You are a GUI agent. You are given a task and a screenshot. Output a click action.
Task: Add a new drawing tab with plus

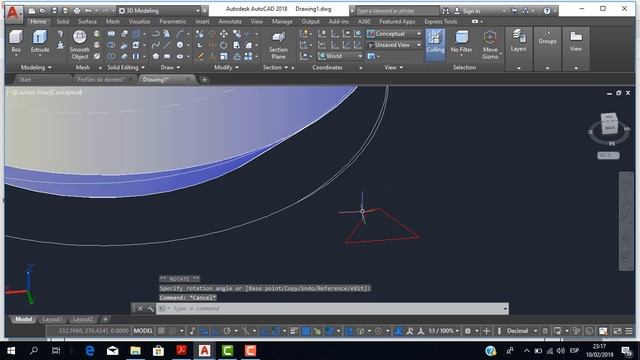click(x=204, y=80)
